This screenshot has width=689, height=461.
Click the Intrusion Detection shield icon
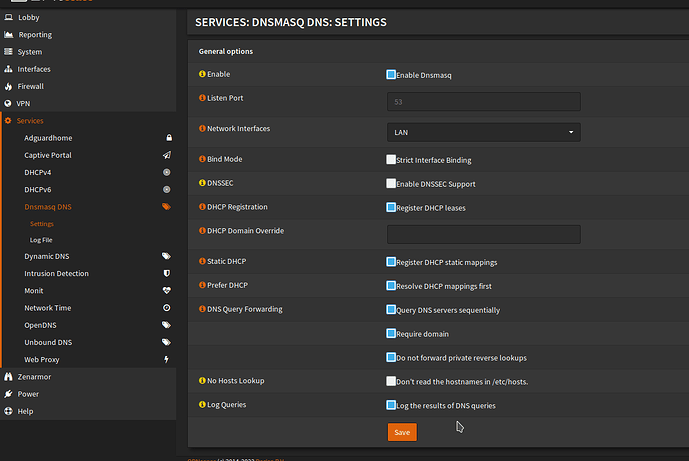[167, 273]
